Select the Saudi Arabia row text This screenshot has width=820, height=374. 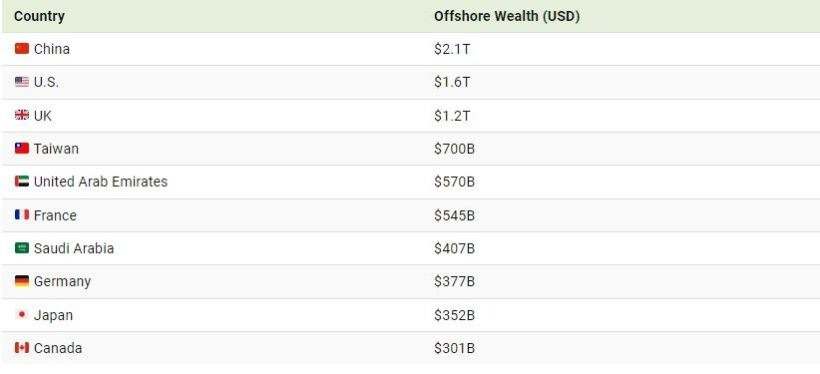pos(74,248)
